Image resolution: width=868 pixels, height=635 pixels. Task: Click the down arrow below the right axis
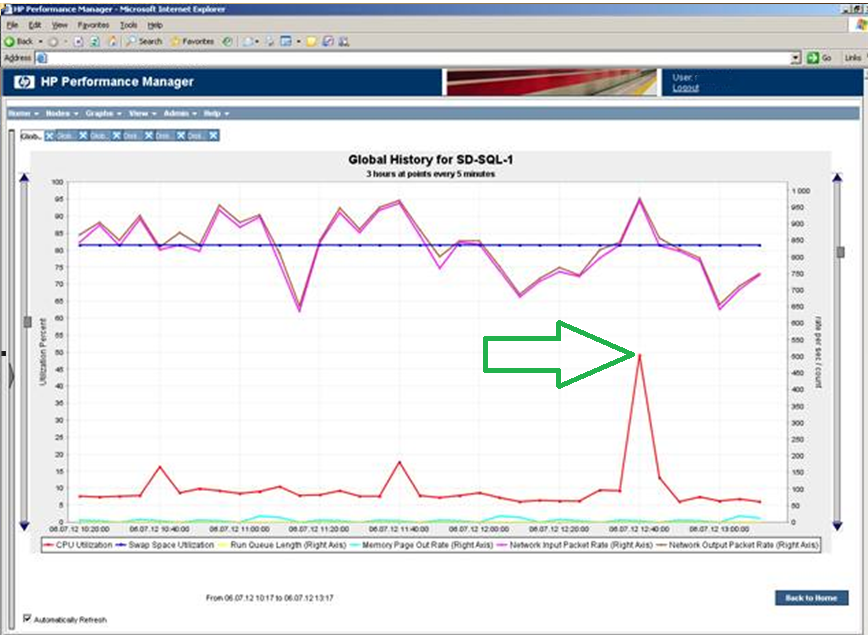click(x=837, y=525)
